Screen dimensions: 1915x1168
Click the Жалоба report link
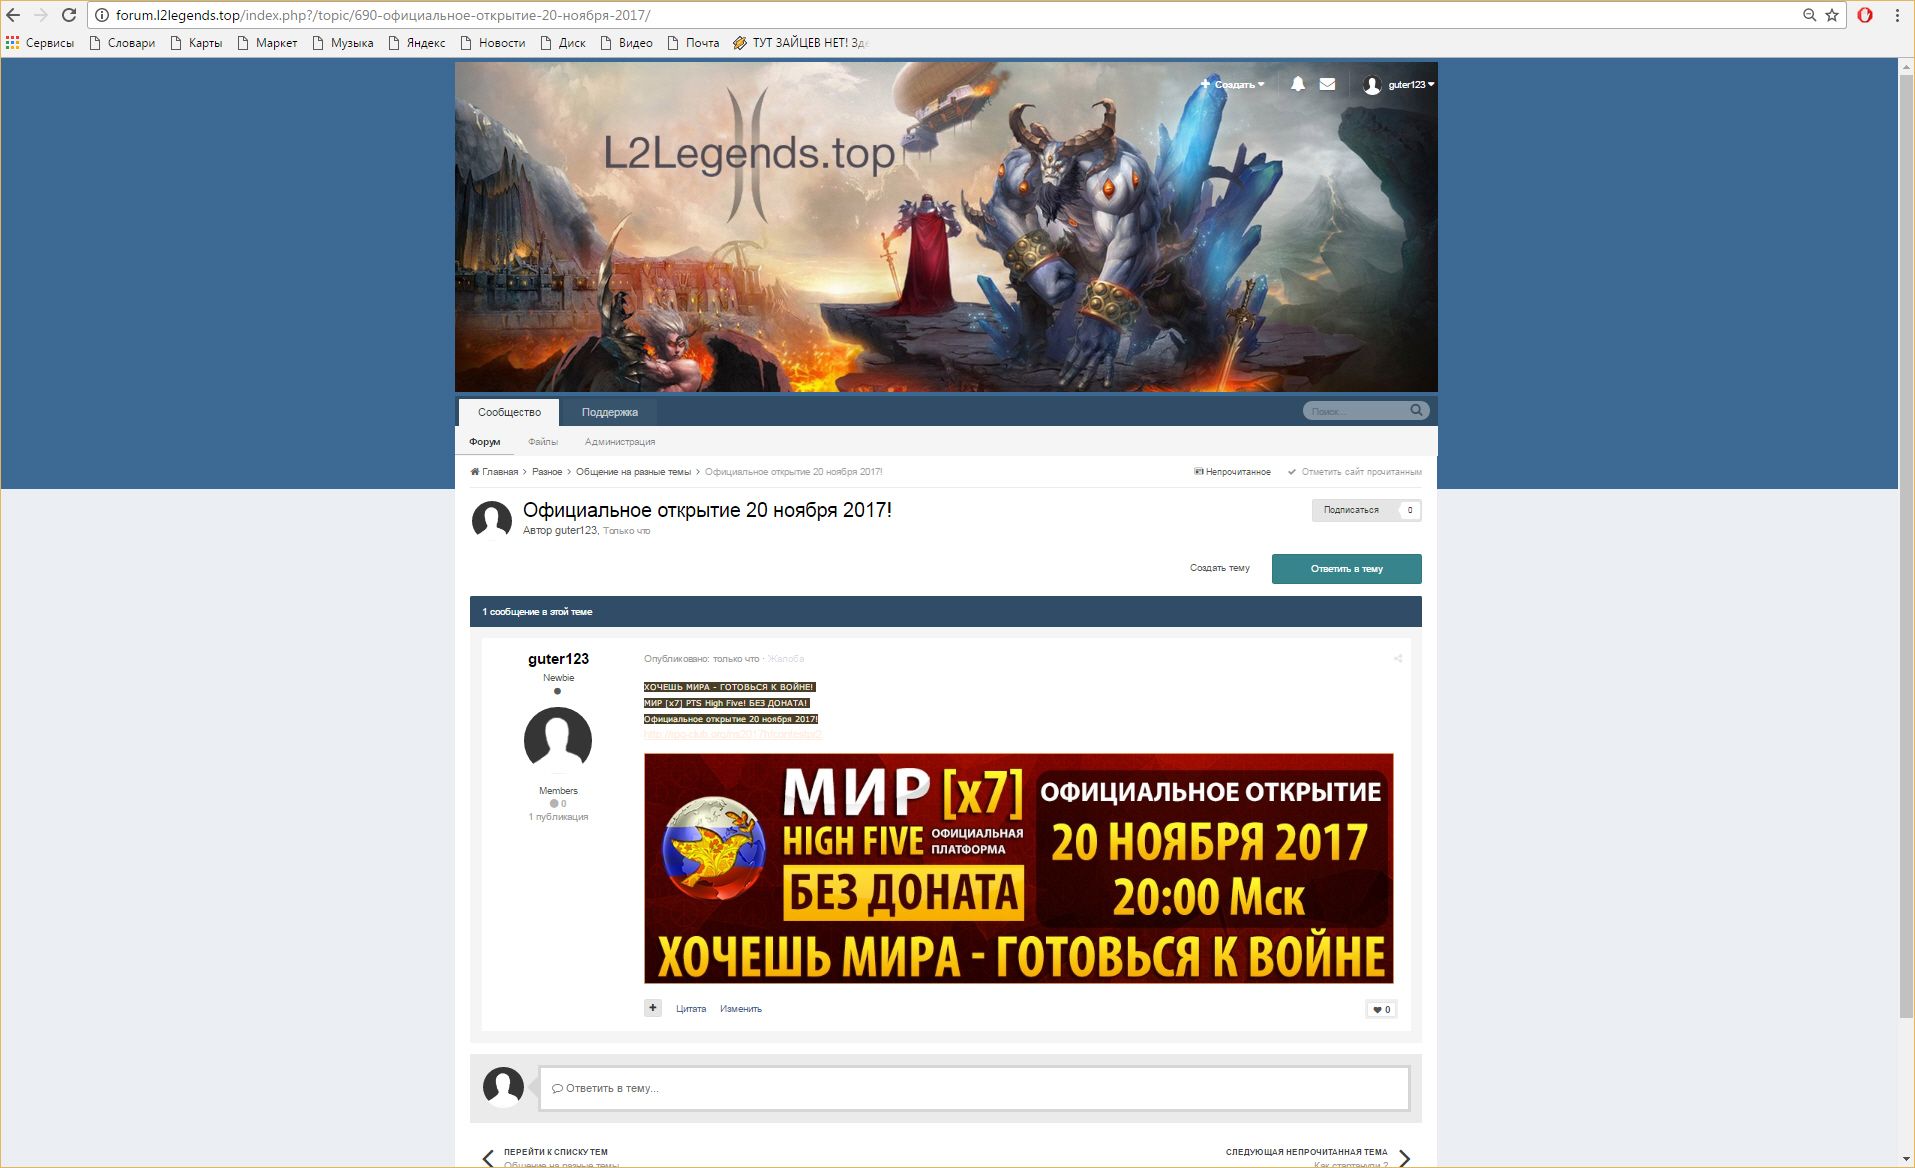pos(786,659)
